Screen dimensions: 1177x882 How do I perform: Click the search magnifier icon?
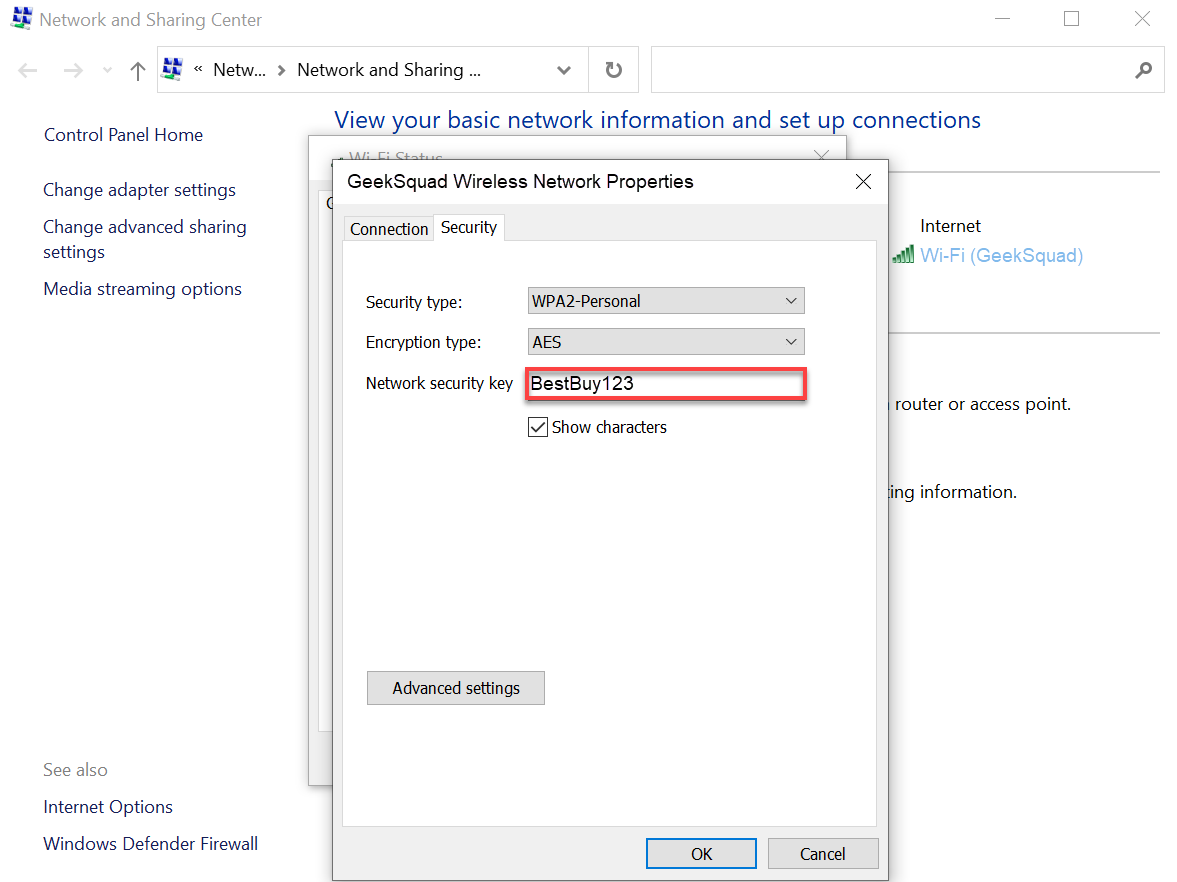(1144, 70)
